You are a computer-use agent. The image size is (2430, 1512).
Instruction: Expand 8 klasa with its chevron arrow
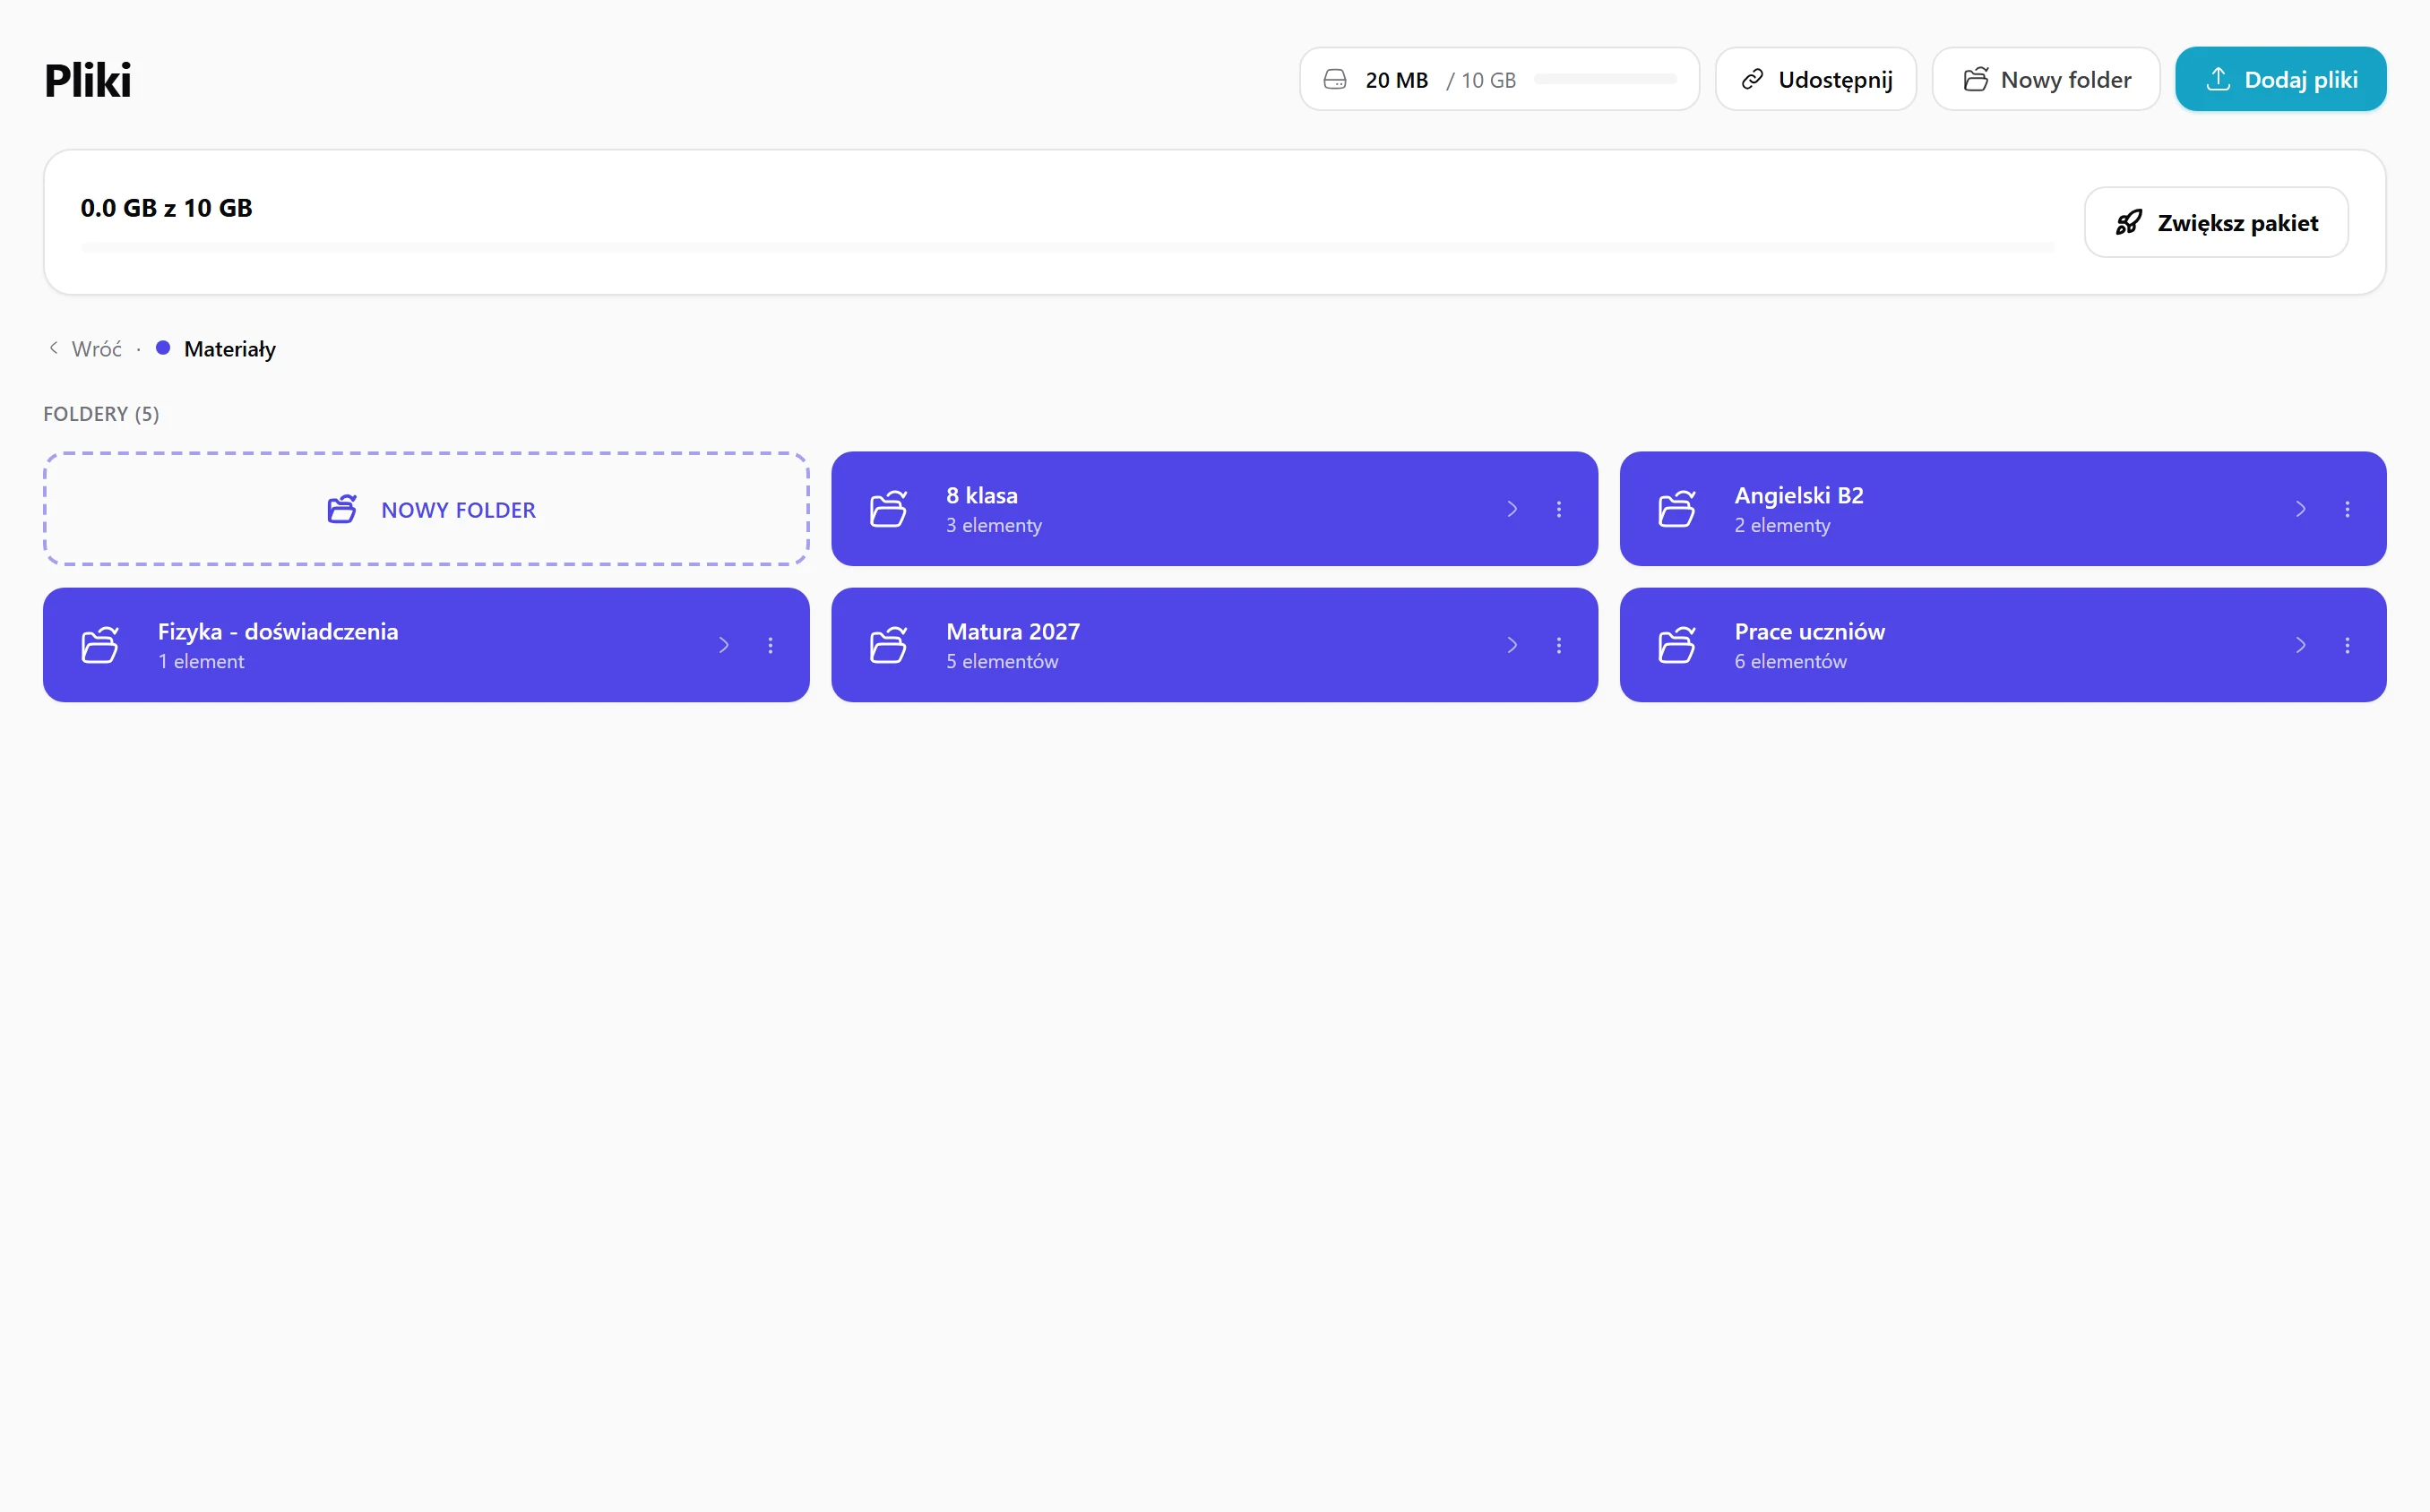point(1512,509)
